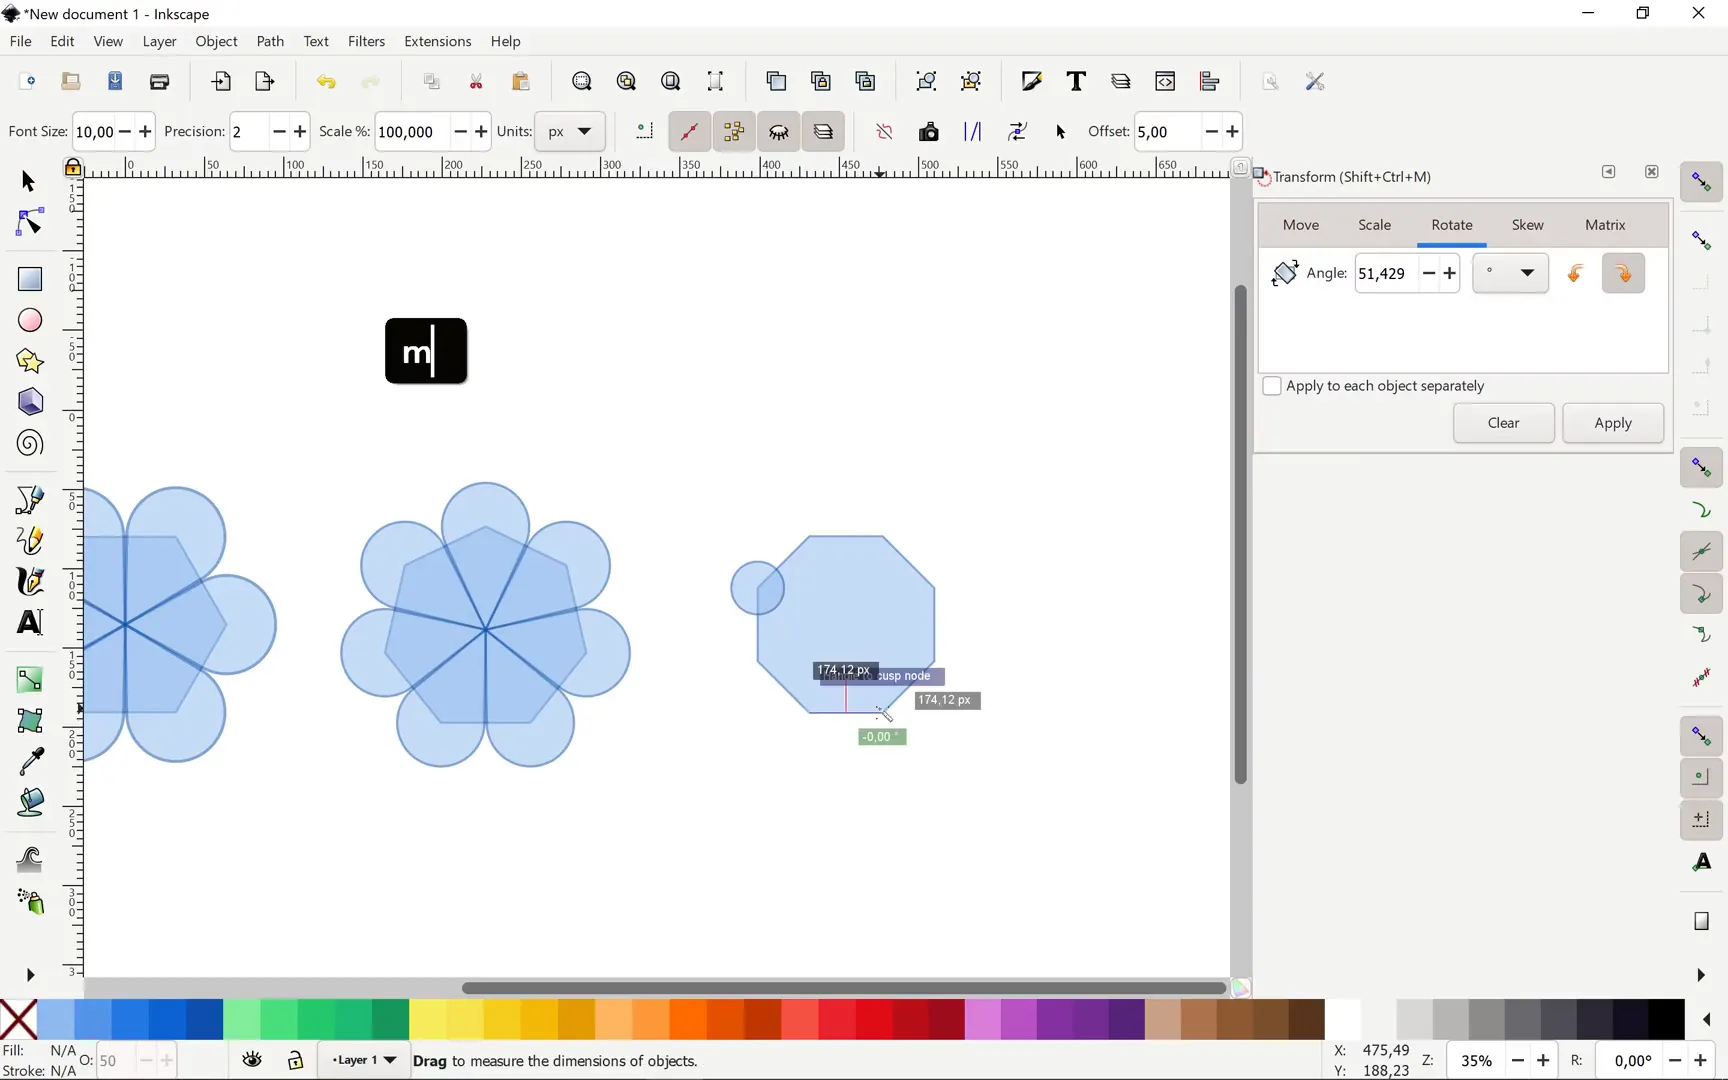Open the Filters menu
The height and width of the screenshot is (1080, 1728).
click(366, 41)
